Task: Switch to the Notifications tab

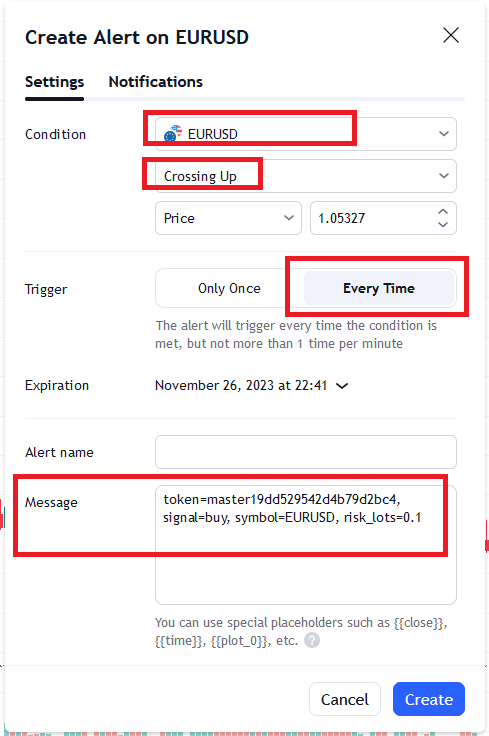Action: point(155,82)
